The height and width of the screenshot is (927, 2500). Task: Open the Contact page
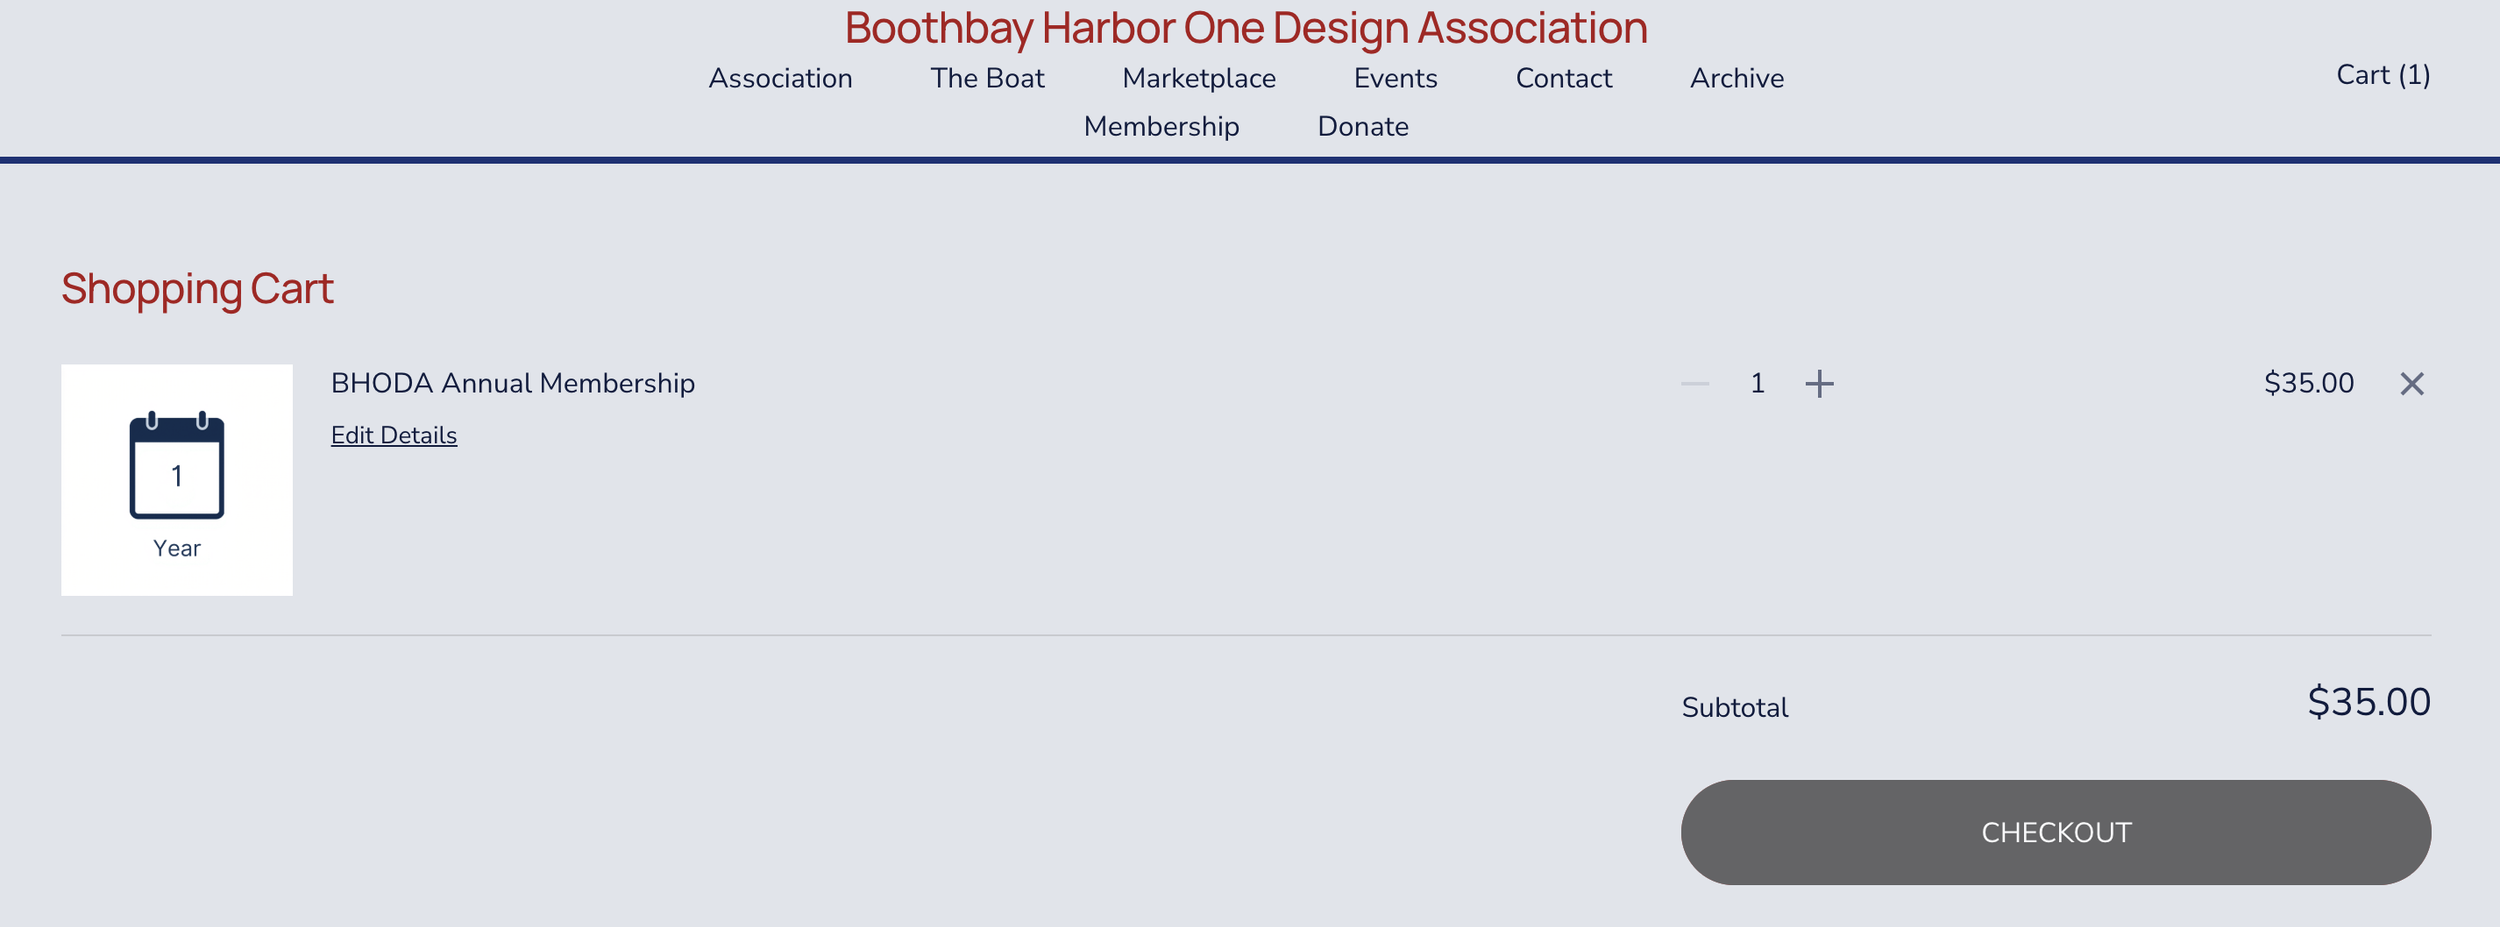[1564, 78]
